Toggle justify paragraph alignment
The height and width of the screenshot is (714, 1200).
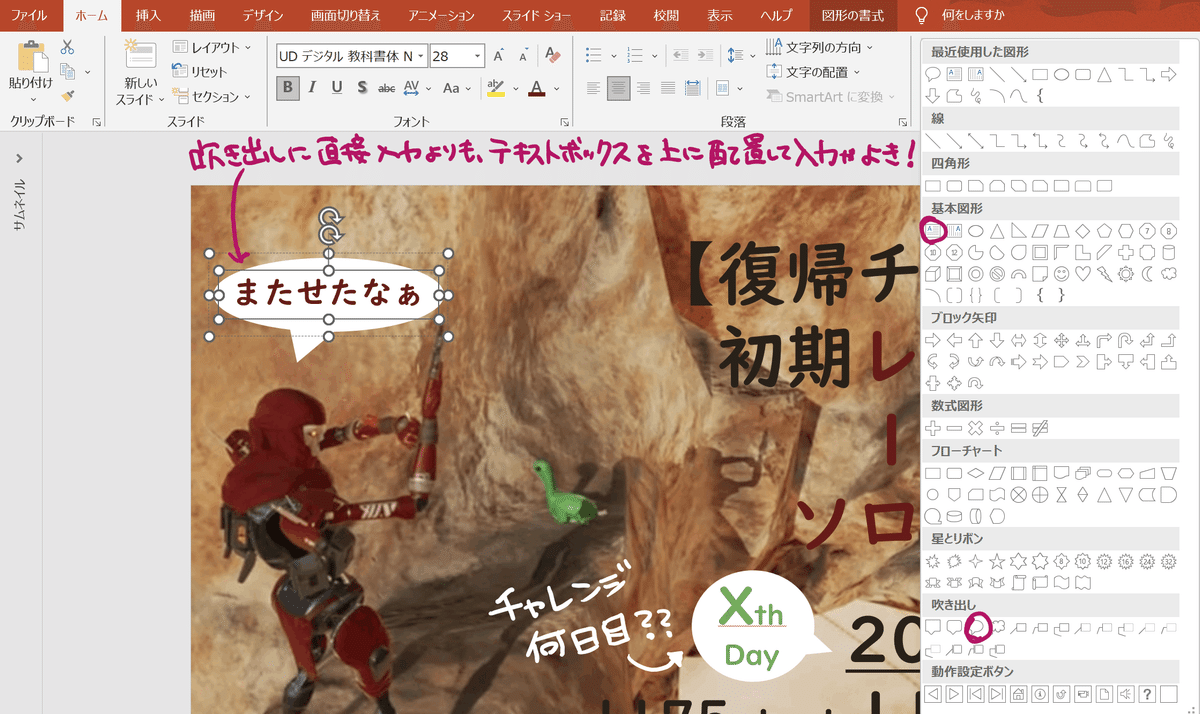tap(668, 88)
